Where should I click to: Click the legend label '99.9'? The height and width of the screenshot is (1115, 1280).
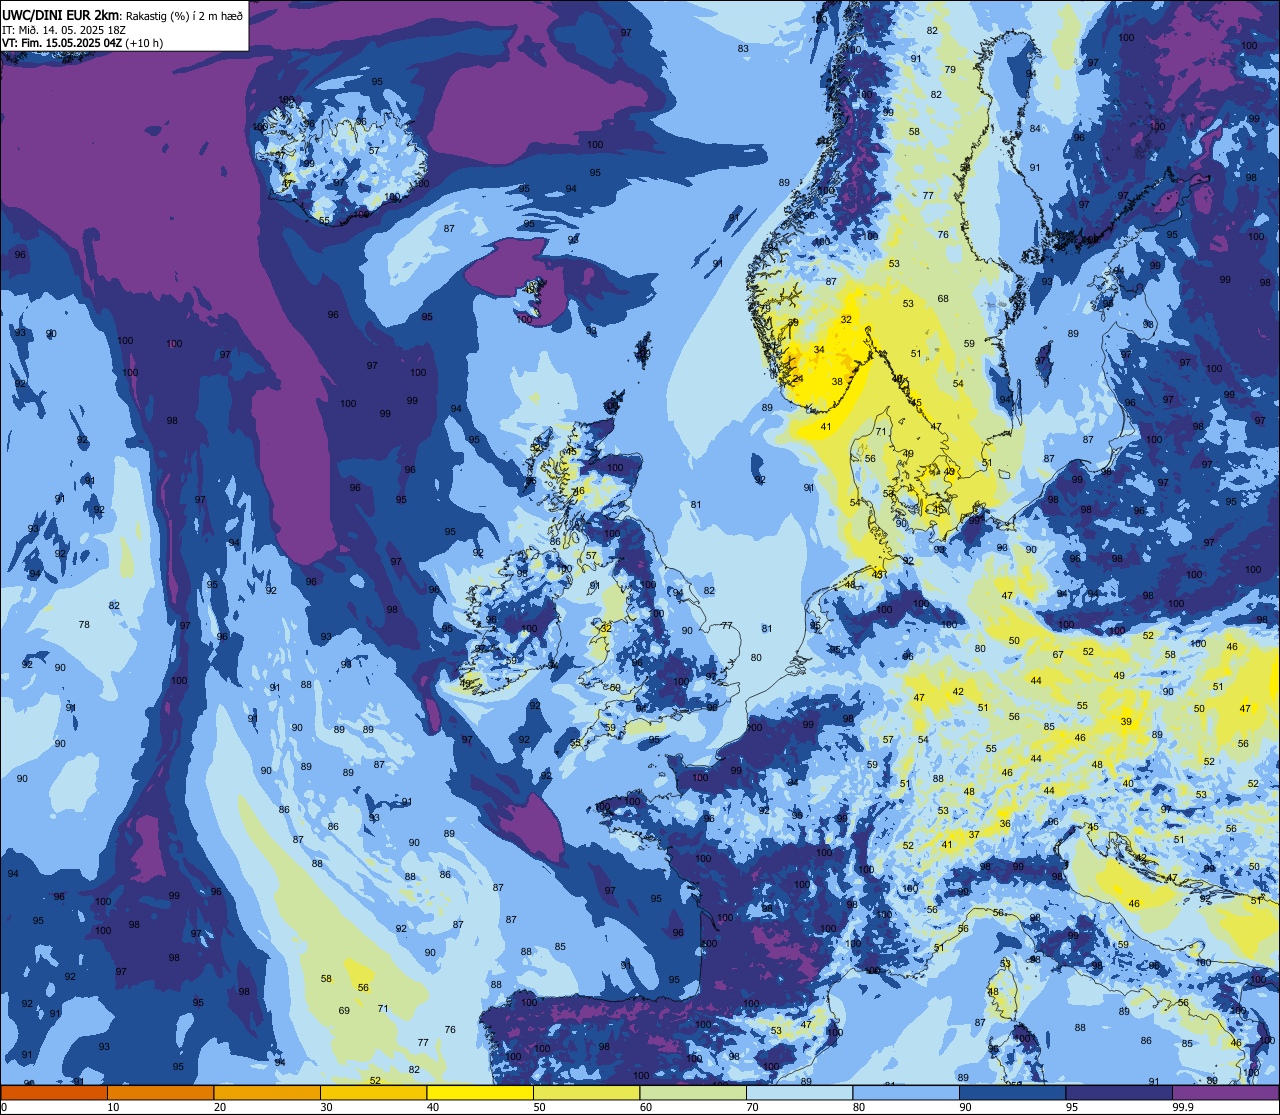click(1184, 1107)
